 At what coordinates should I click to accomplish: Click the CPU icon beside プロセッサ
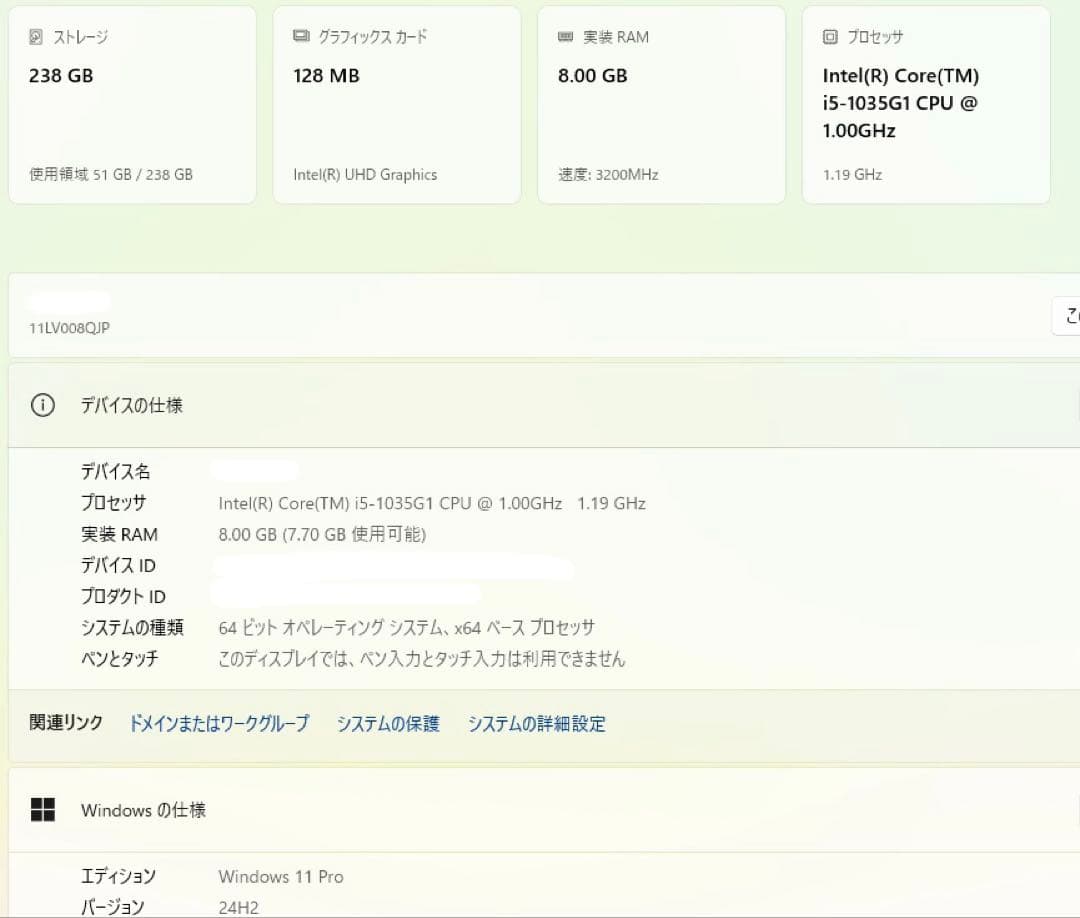[830, 37]
